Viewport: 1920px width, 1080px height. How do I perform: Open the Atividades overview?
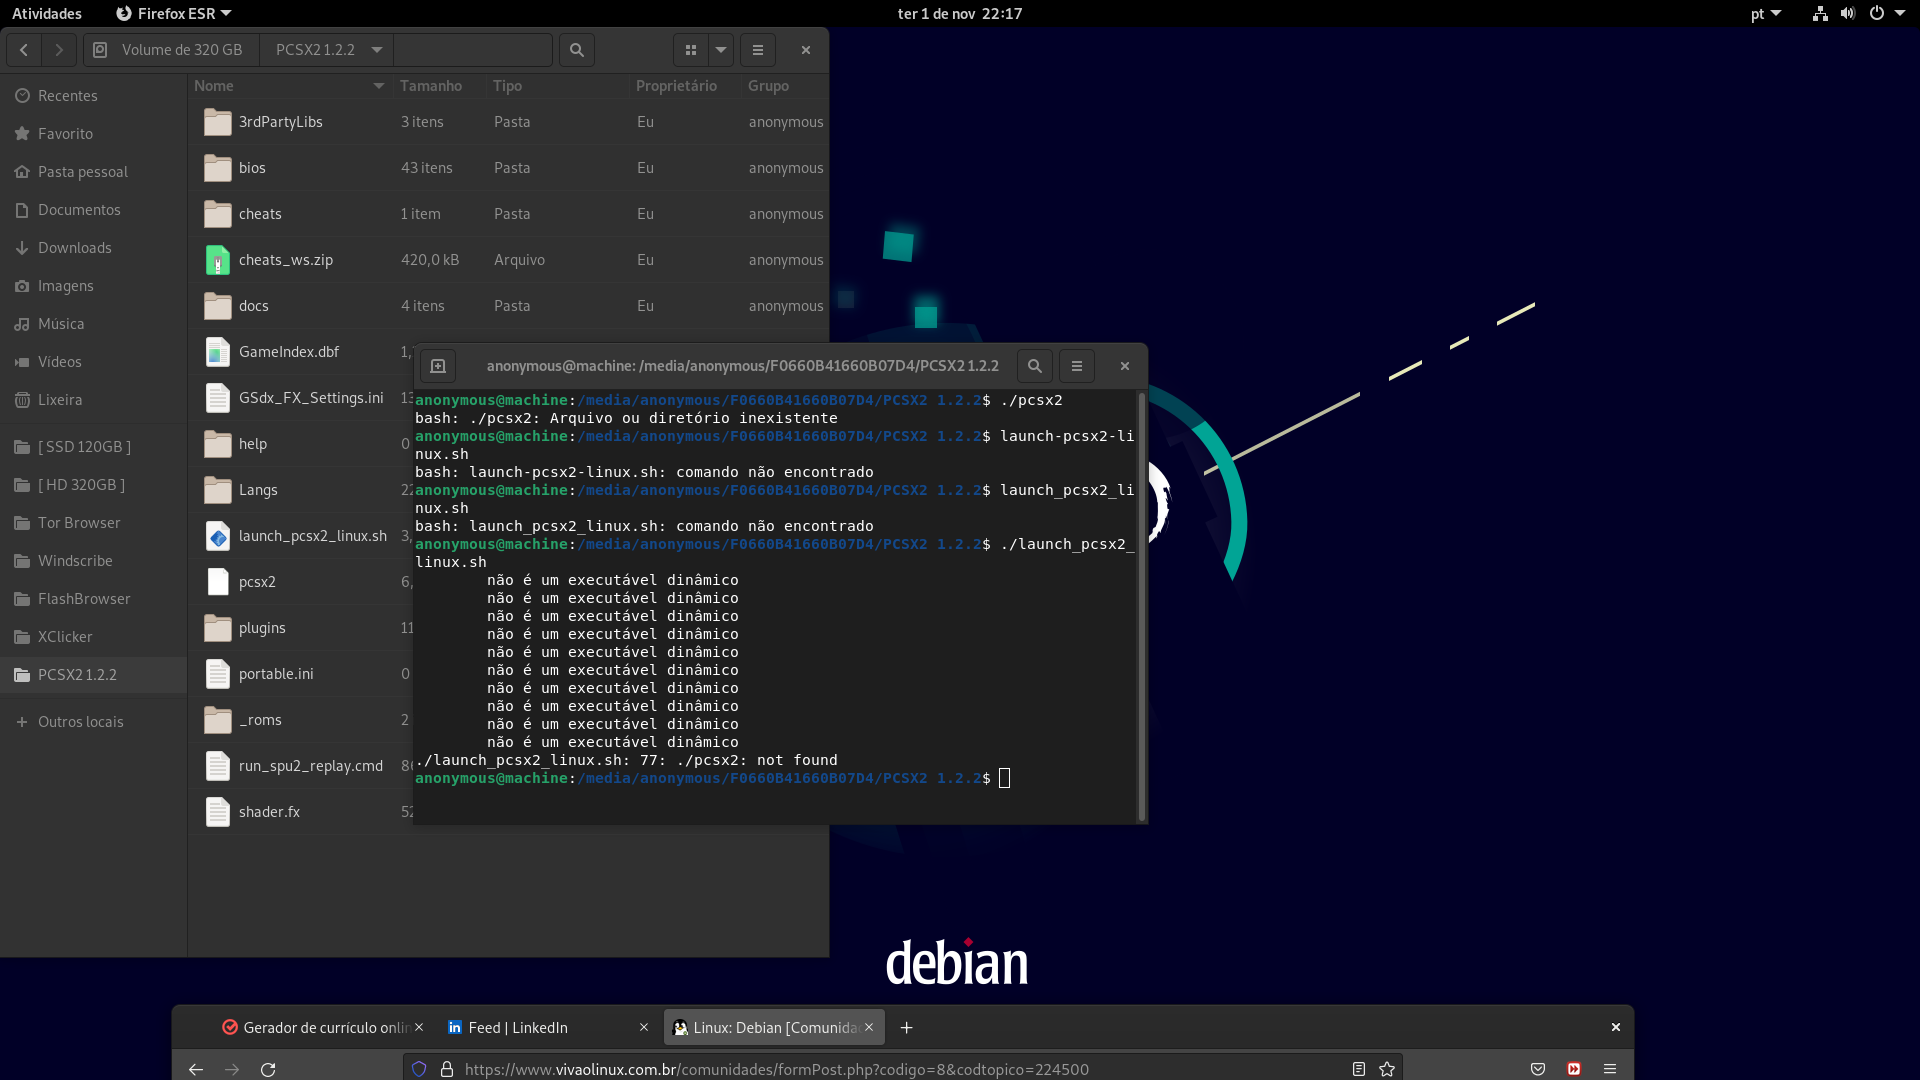(x=47, y=14)
